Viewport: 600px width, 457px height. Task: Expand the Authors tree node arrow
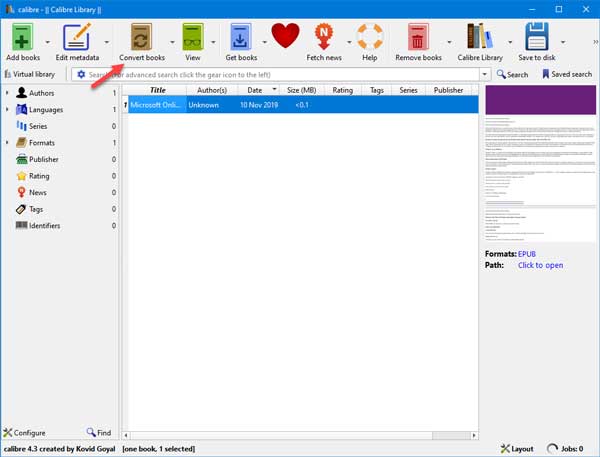pos(7,93)
